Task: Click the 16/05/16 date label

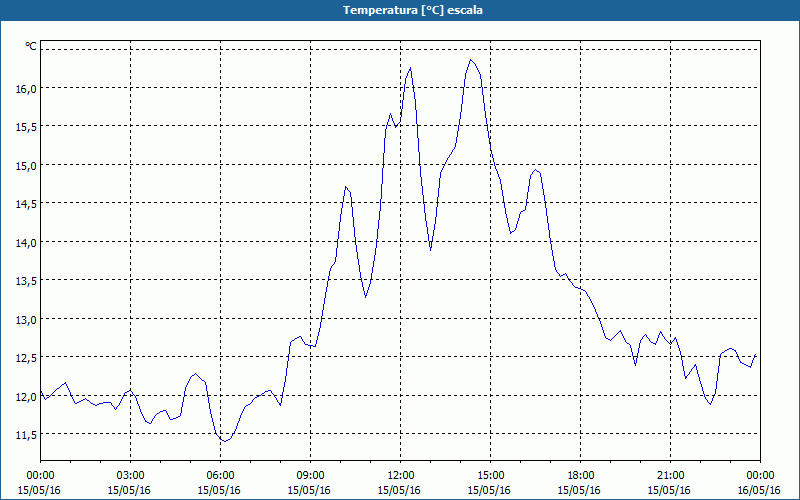Action: [759, 490]
